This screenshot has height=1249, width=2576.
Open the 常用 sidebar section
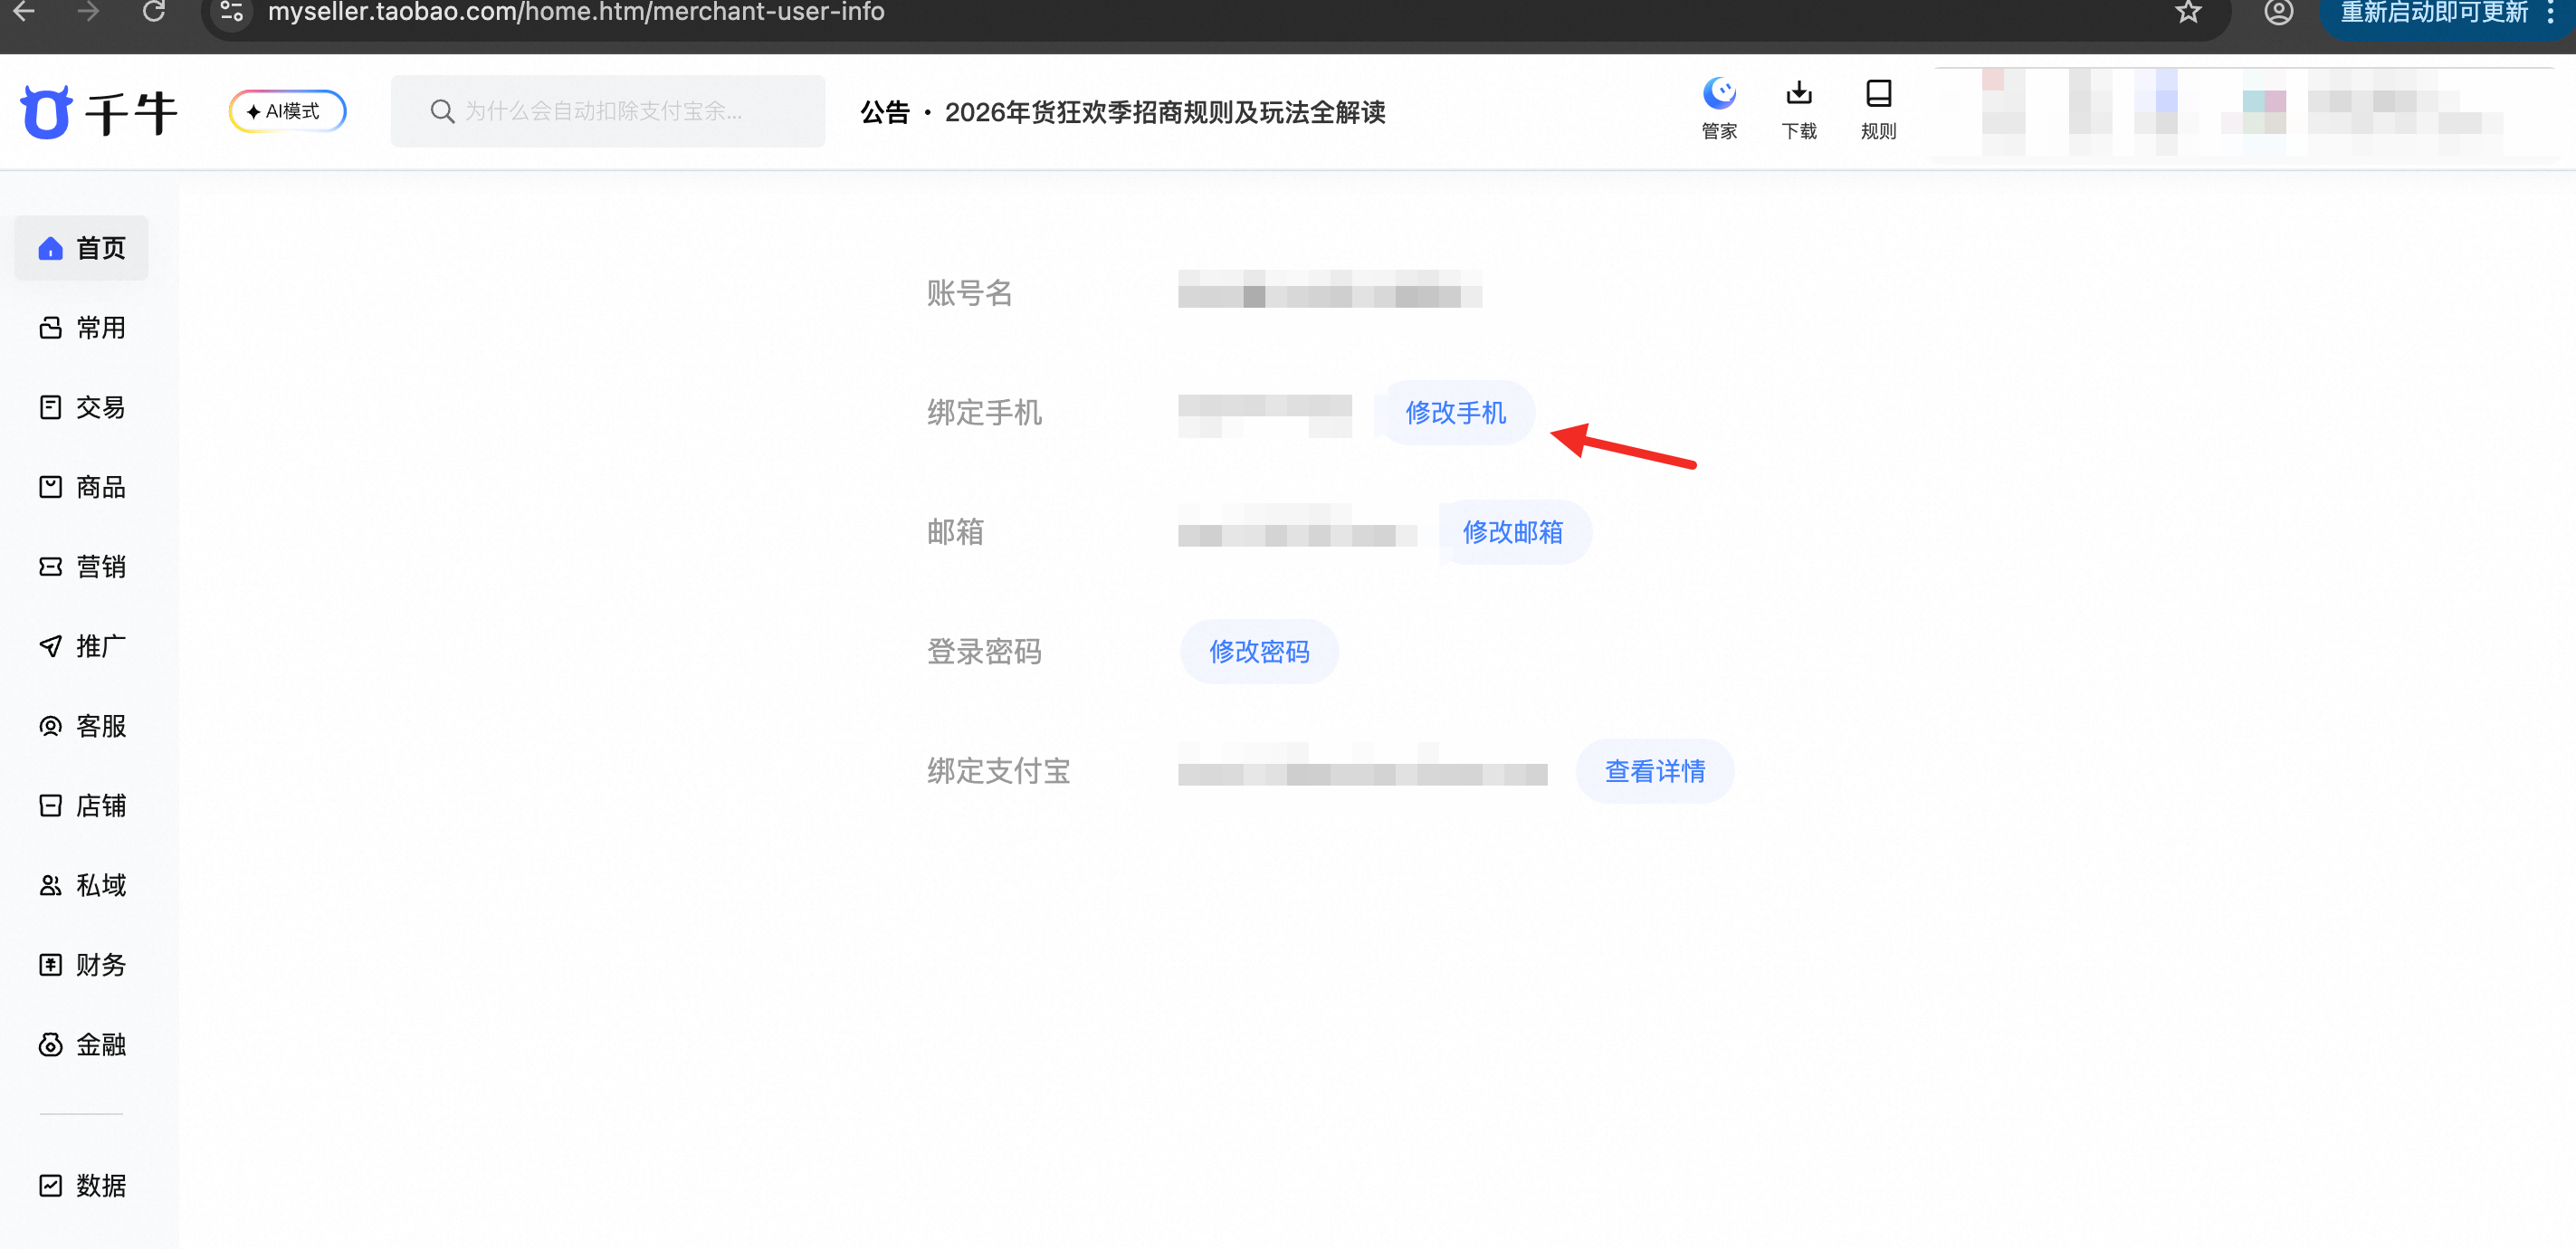[82, 328]
